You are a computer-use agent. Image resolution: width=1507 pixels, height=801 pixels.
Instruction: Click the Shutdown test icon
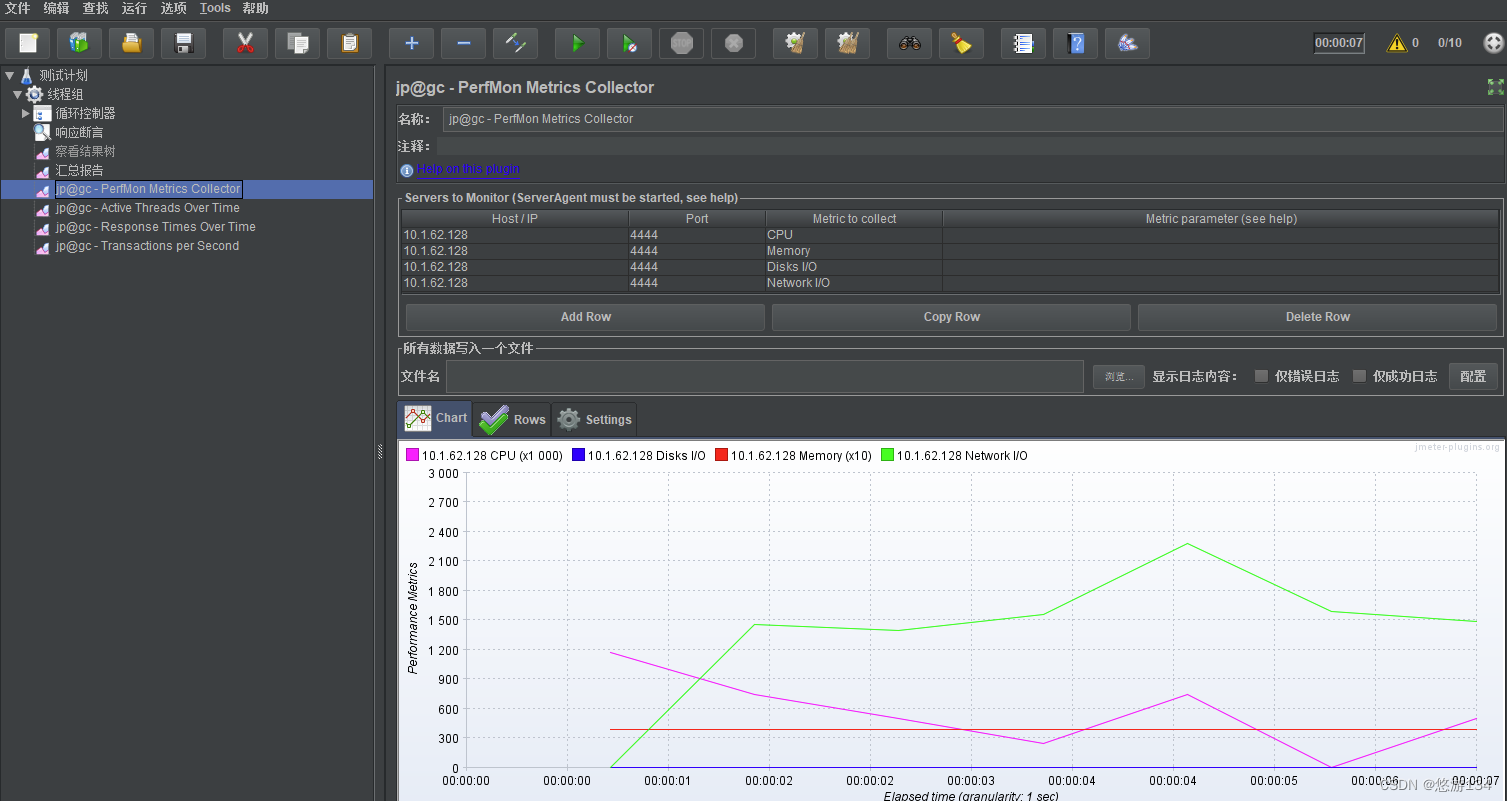click(x=733, y=43)
